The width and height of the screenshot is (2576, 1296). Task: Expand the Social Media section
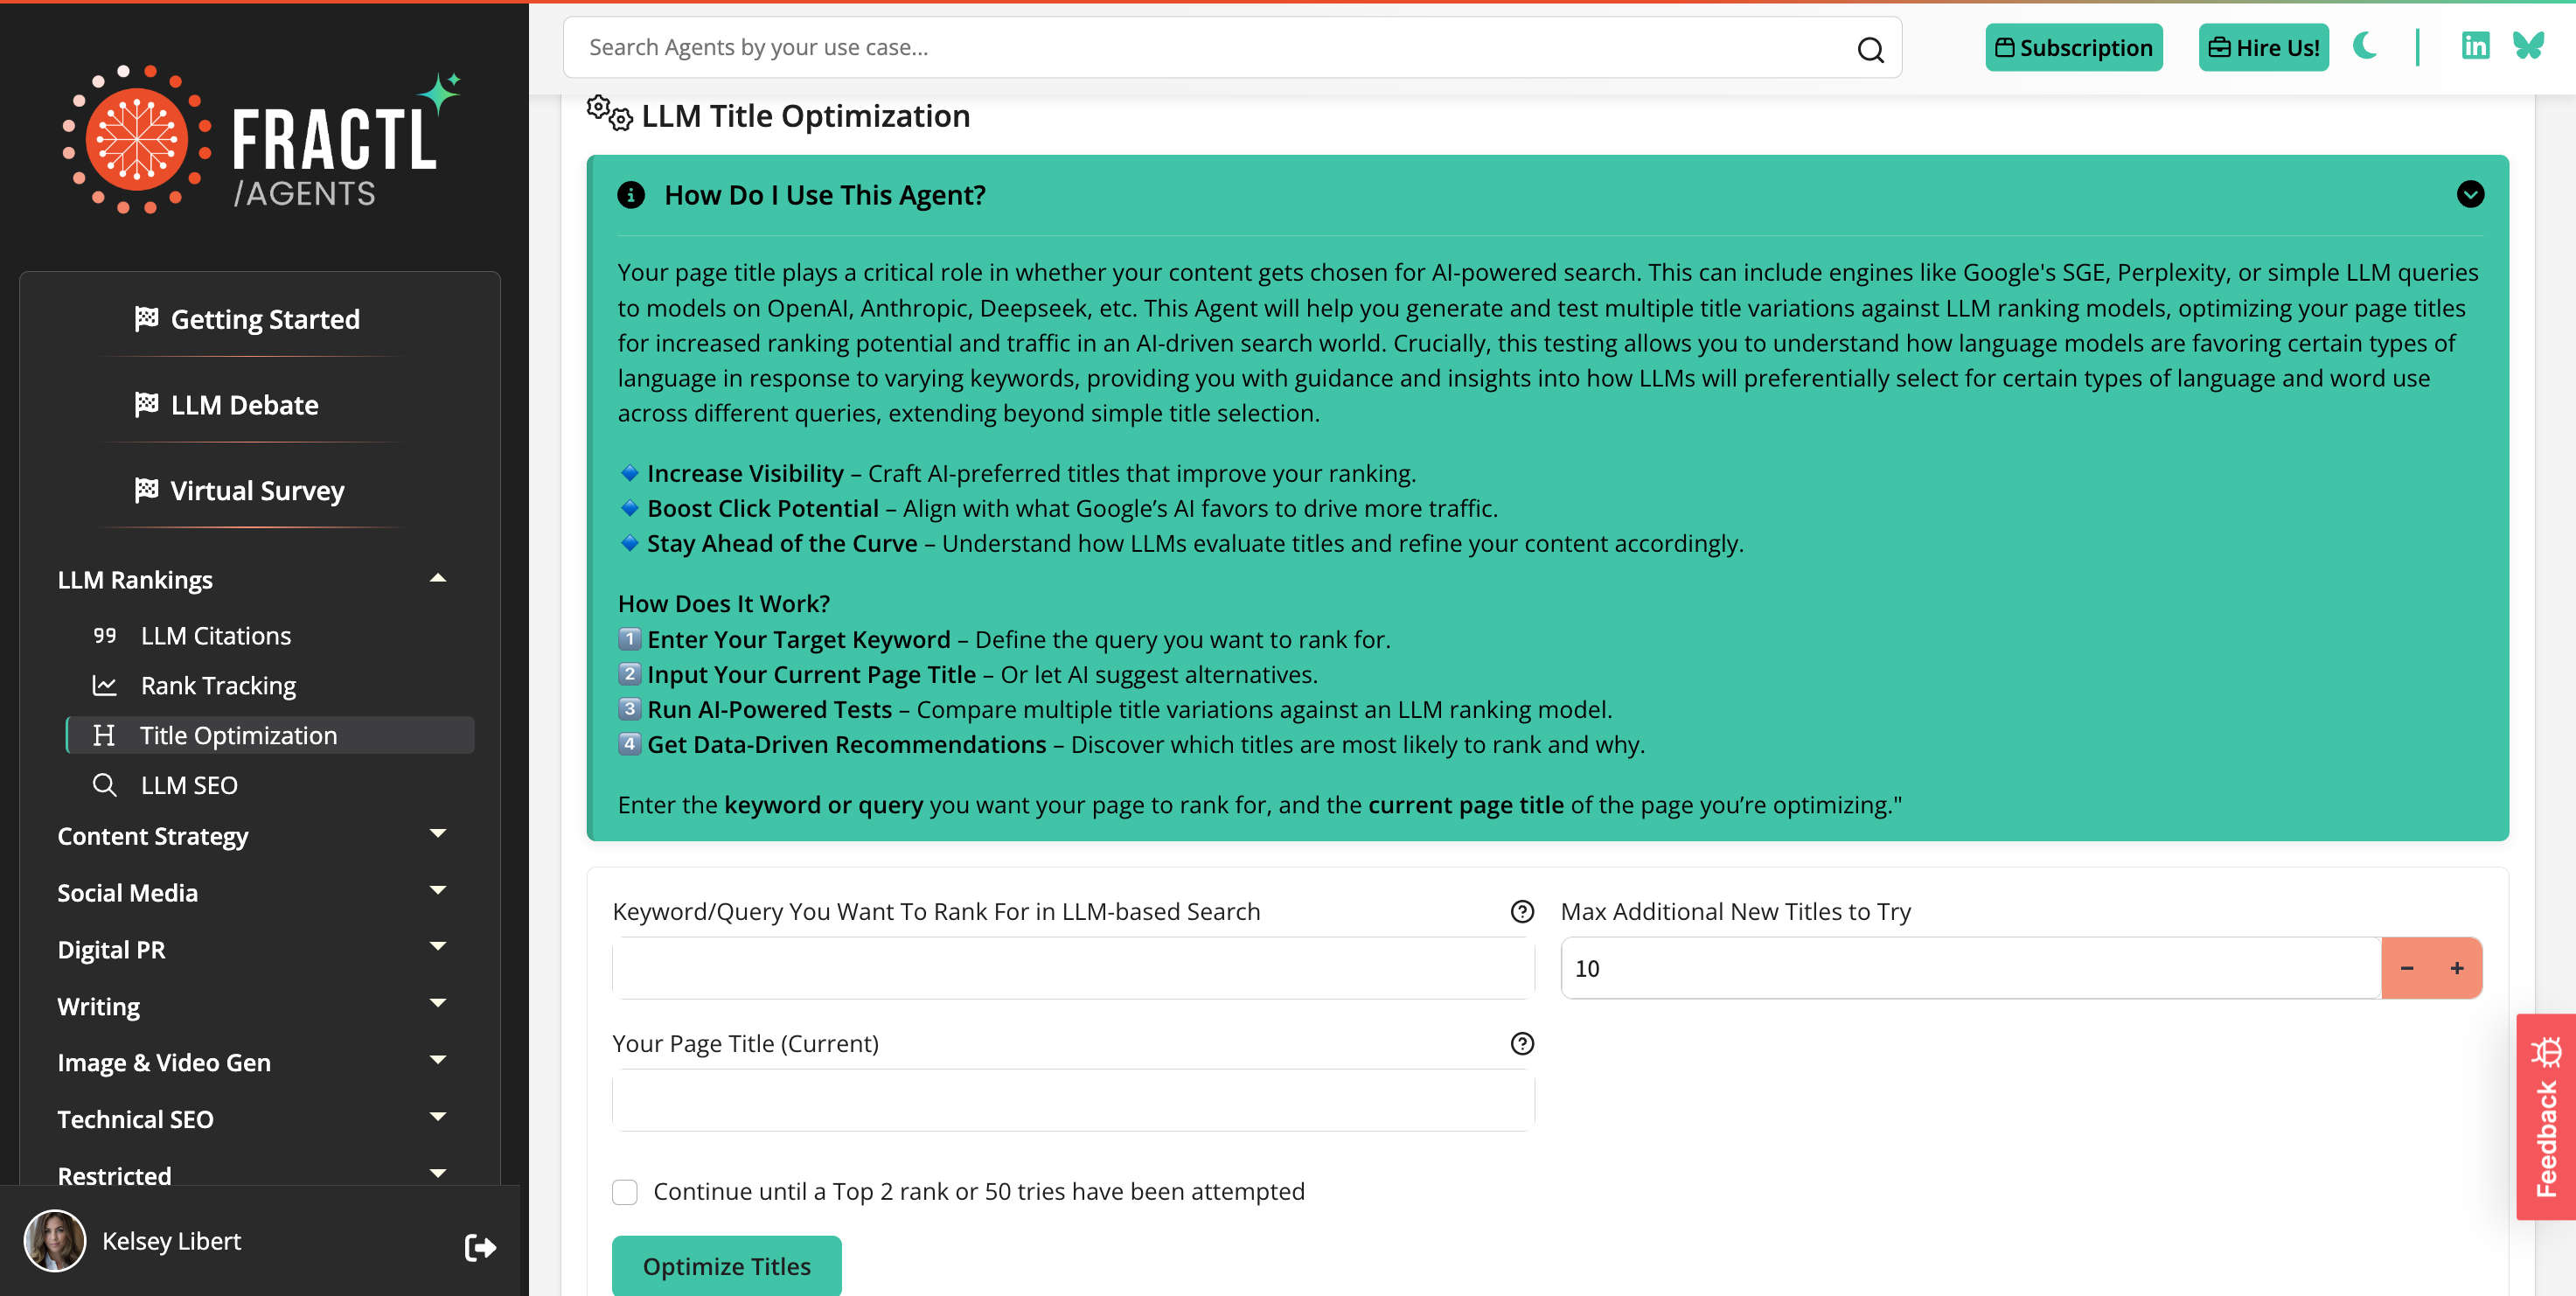[437, 891]
